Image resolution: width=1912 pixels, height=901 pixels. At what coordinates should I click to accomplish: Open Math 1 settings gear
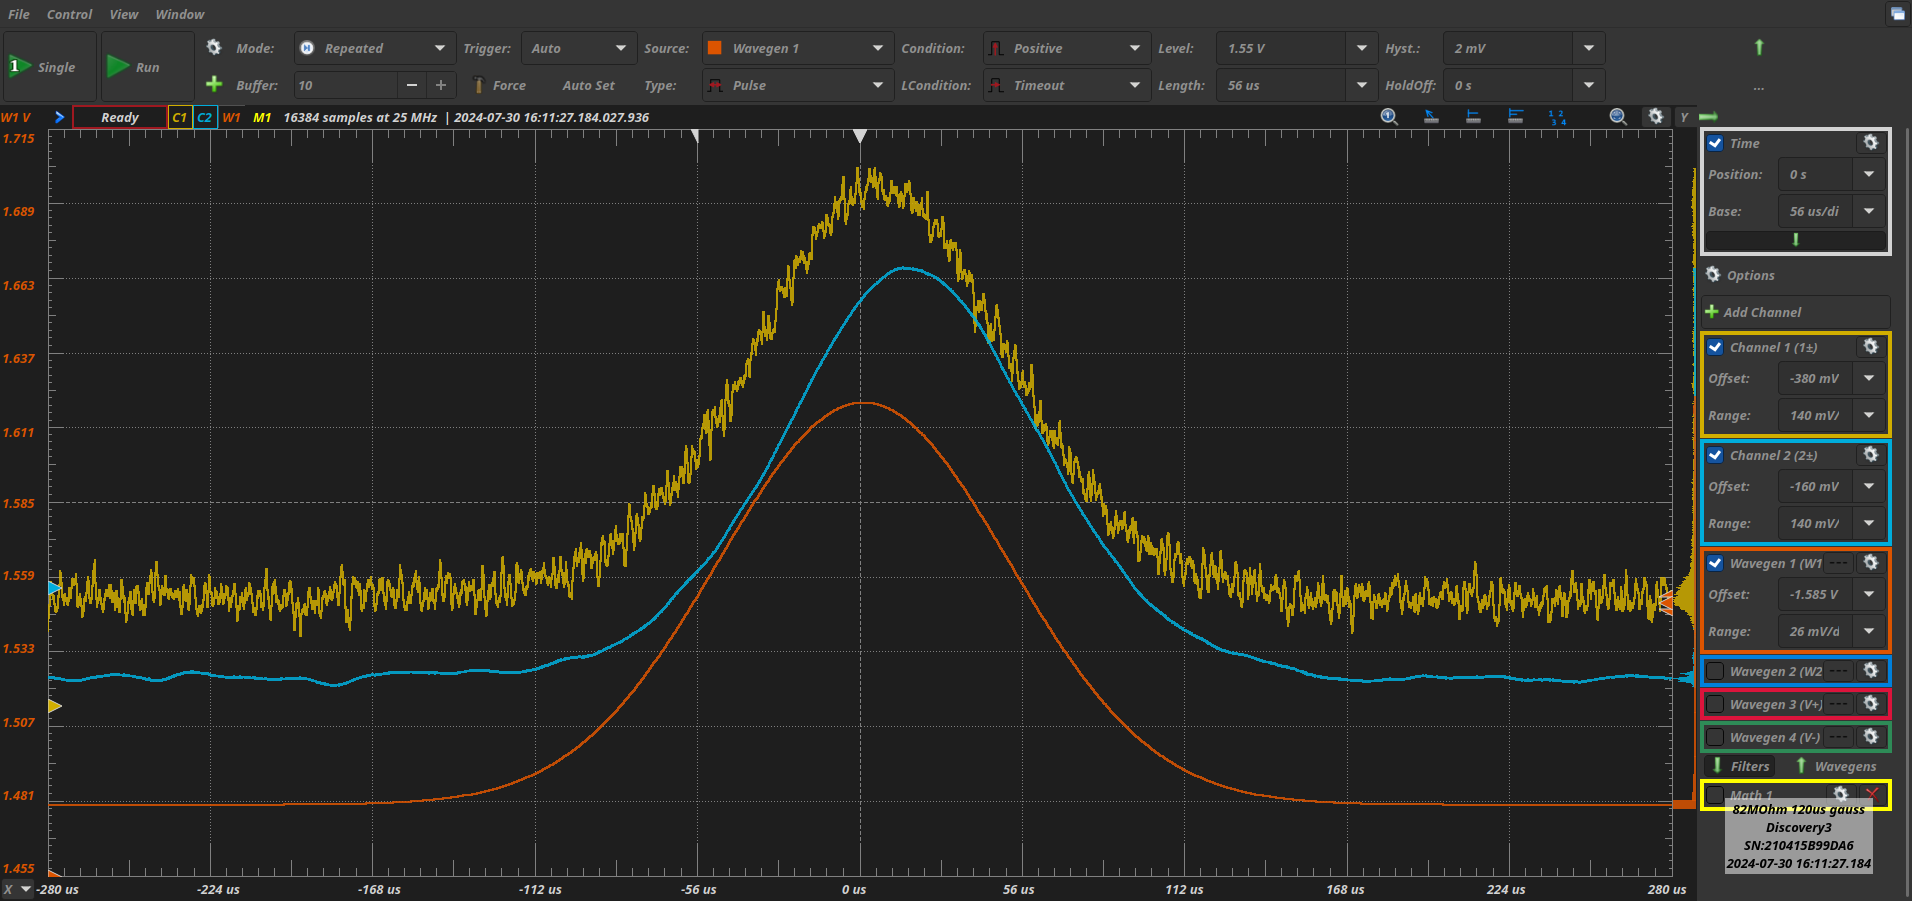click(x=1840, y=794)
